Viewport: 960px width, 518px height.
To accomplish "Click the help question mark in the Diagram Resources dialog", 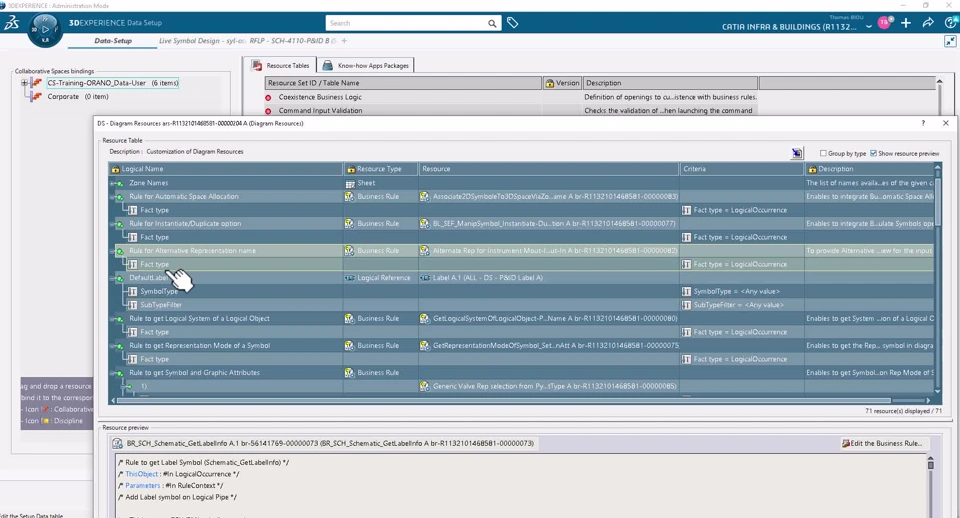I will [923, 123].
